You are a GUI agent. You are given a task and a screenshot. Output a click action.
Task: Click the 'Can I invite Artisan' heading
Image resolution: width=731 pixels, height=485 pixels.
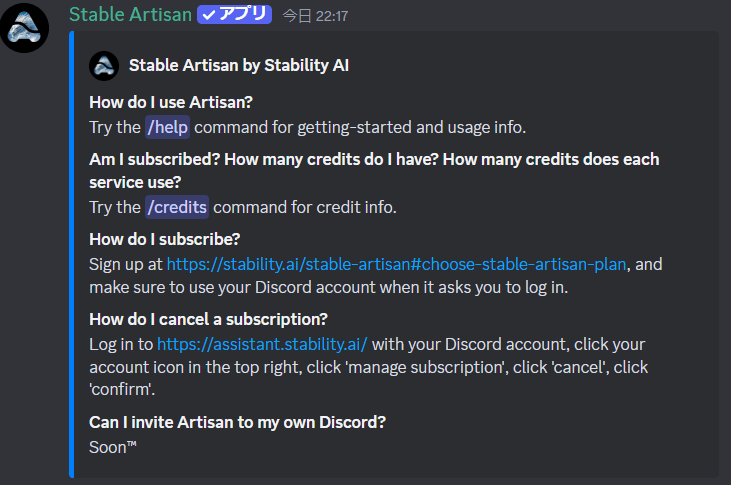click(237, 423)
